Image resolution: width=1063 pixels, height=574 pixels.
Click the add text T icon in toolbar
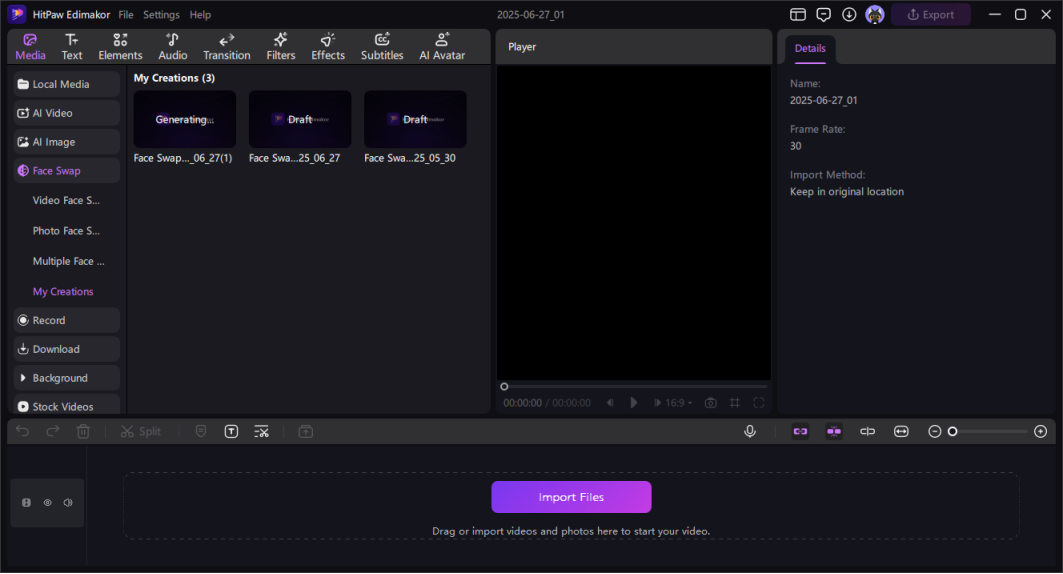[x=231, y=432]
